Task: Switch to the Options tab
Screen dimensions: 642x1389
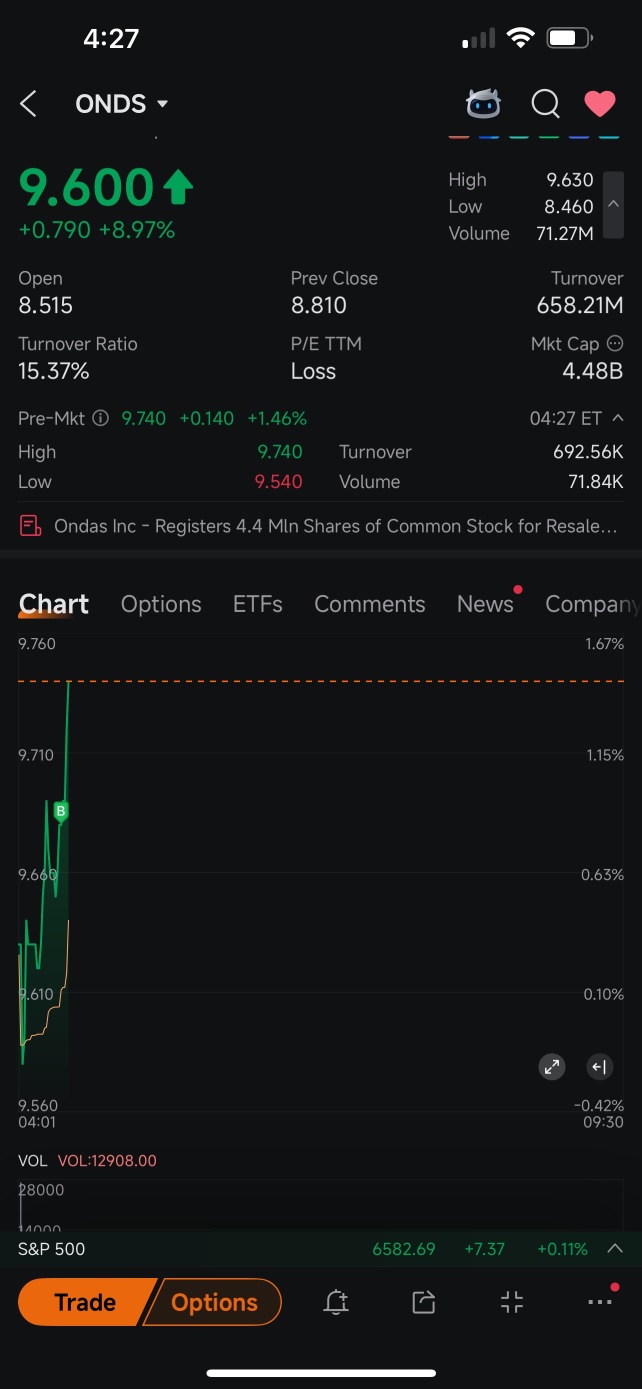Action: 161,604
